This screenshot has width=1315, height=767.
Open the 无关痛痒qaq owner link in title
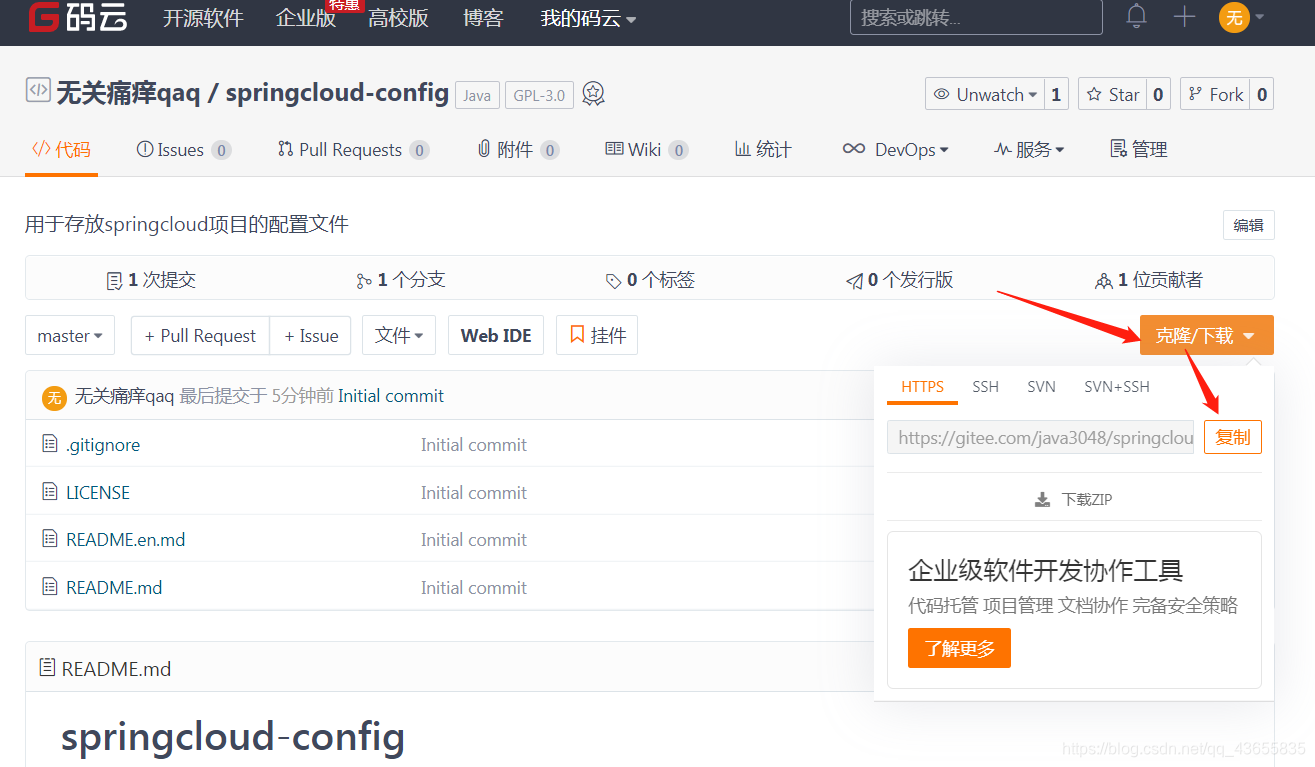128,93
